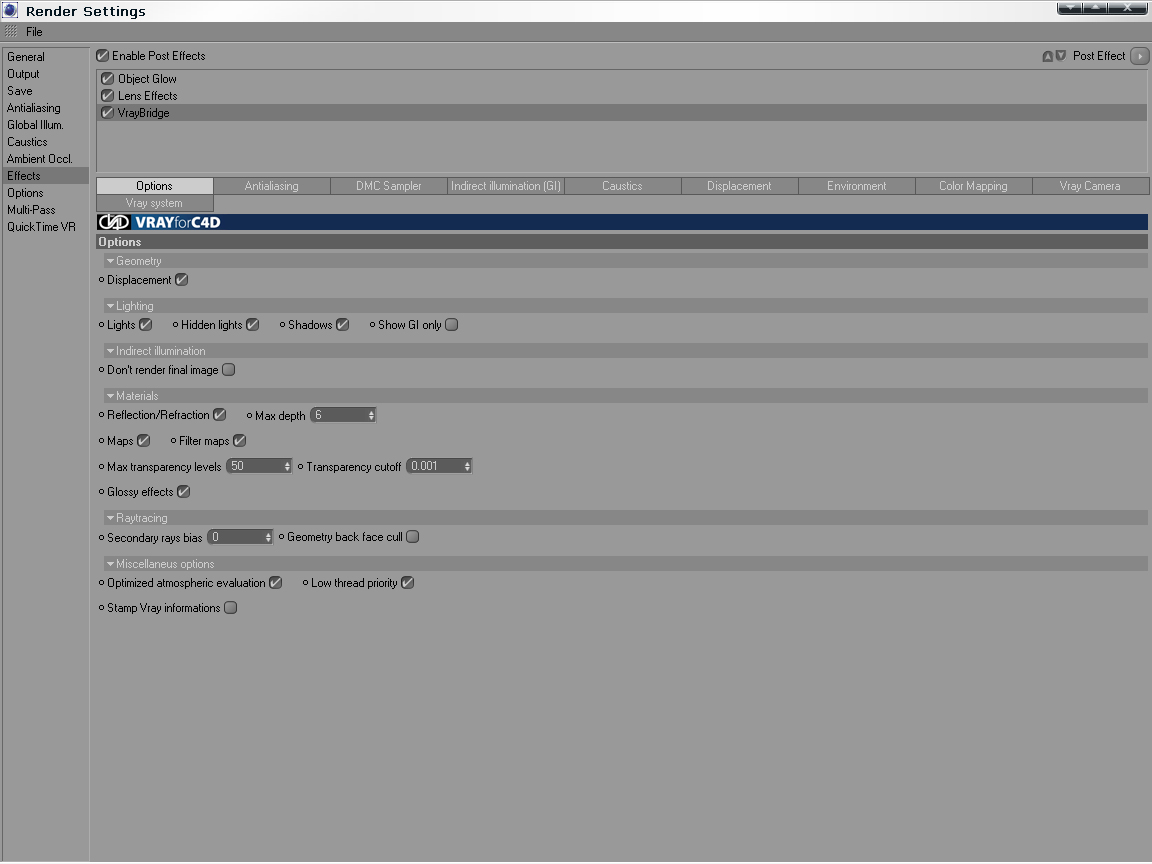Toggle the Object Glow effect checkbox
Viewport: 1152px width, 864px height.
[107, 79]
